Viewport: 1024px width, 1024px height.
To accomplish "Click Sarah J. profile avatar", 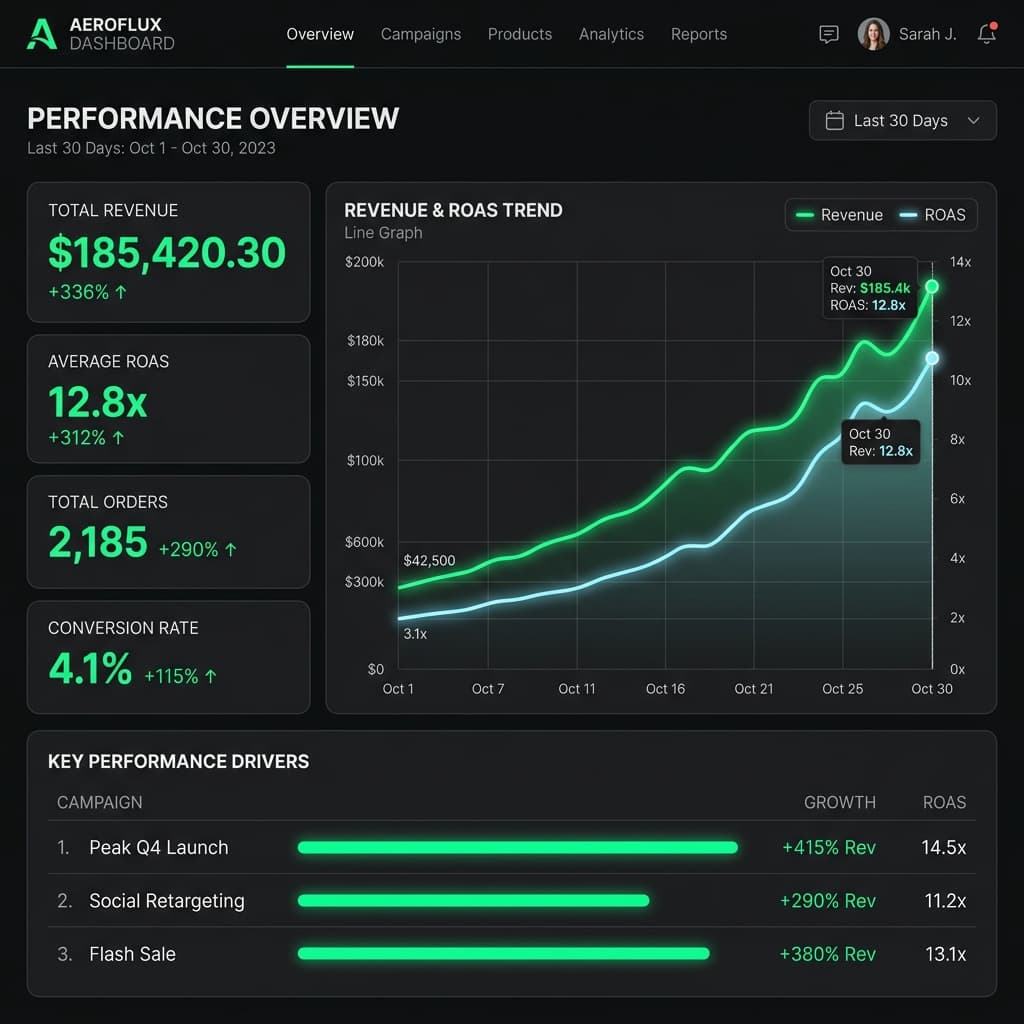I will point(873,34).
